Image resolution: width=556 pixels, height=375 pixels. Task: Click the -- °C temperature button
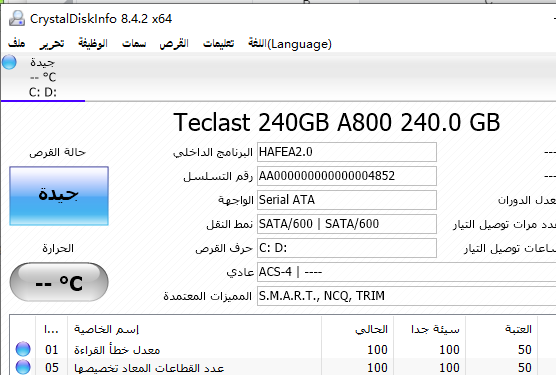(59, 282)
